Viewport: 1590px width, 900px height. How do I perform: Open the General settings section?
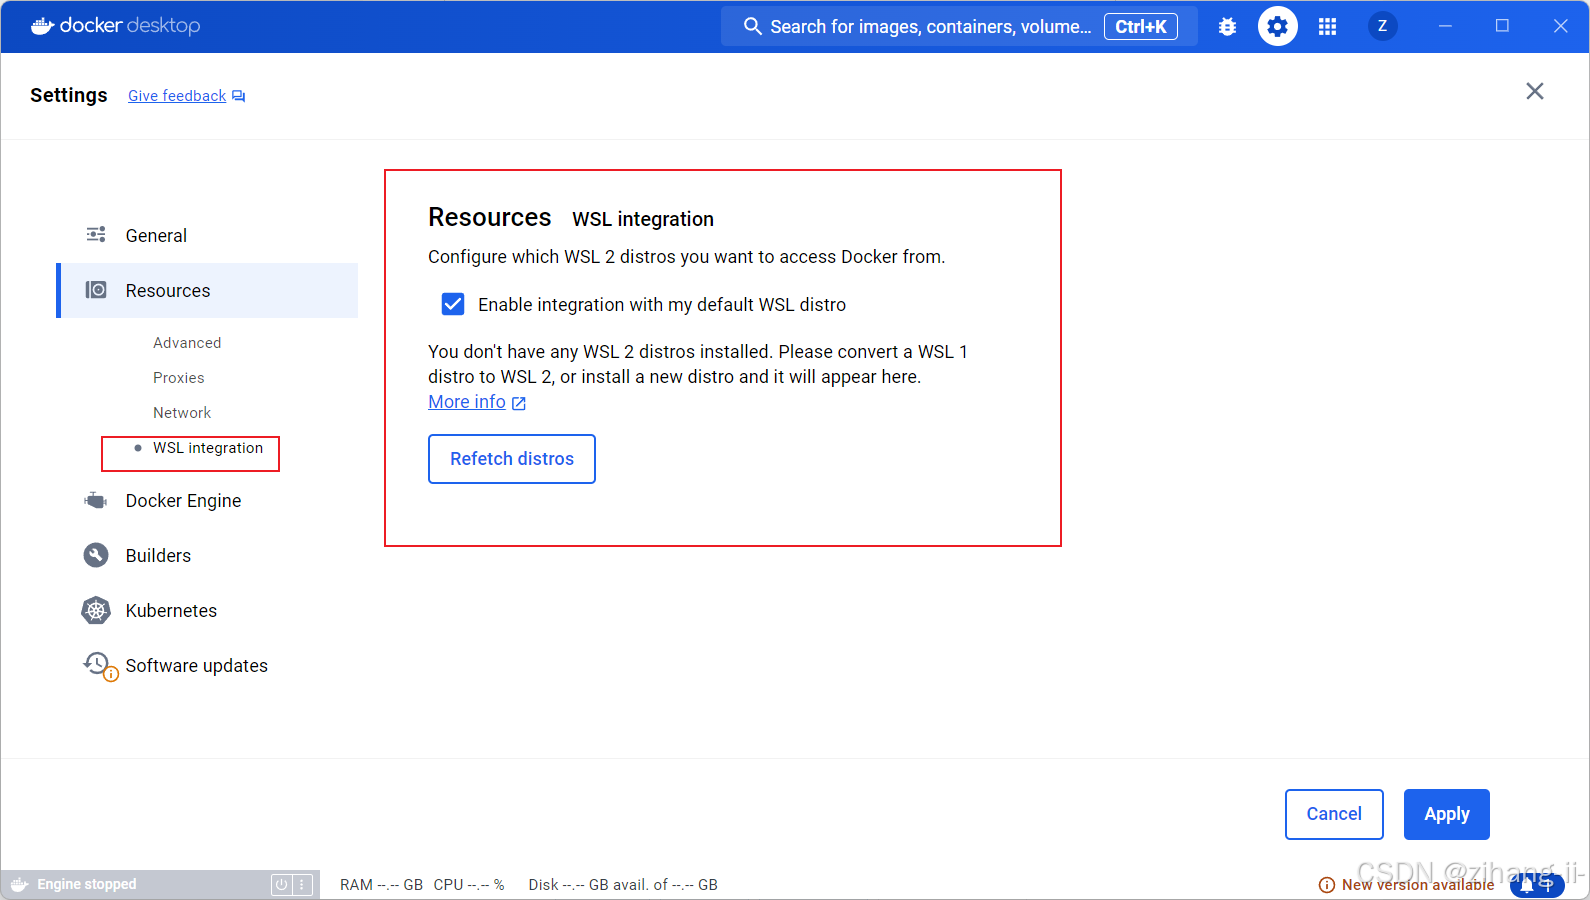pos(207,235)
